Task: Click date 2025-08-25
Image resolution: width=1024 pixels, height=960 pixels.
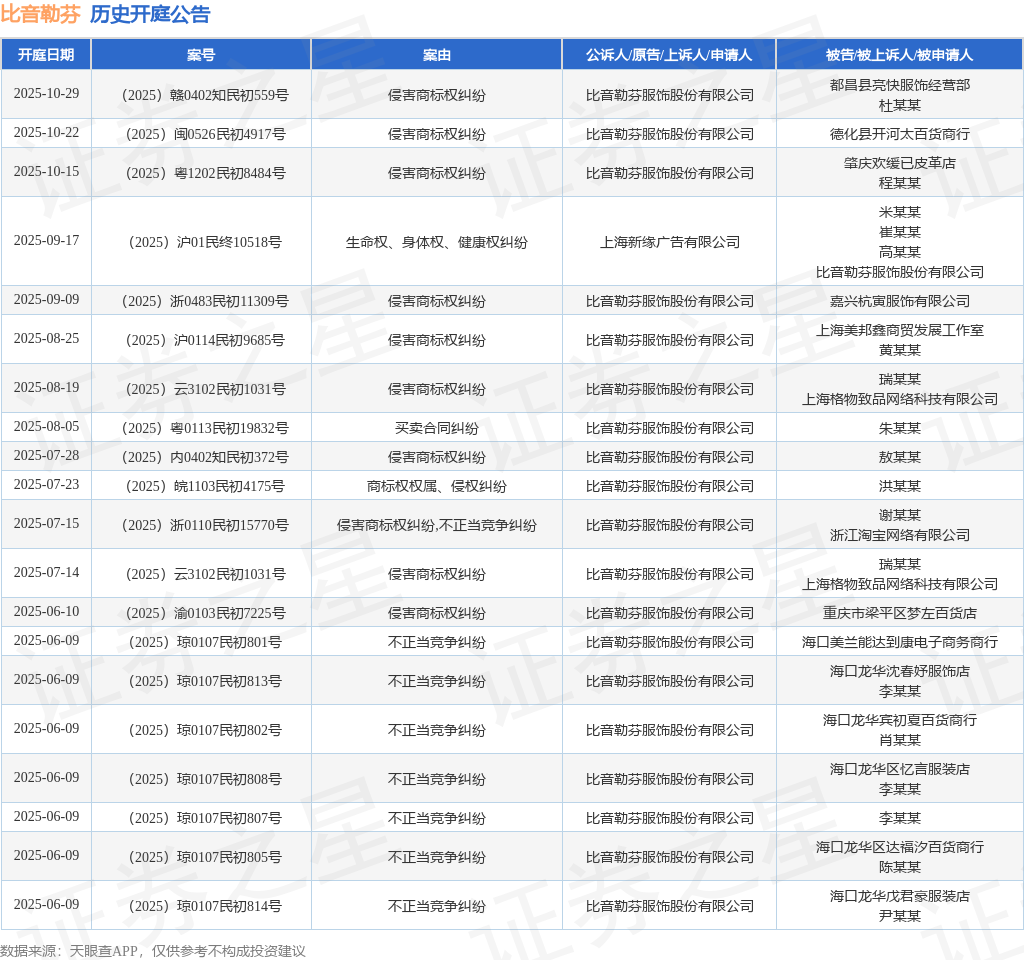Action: pyautogui.click(x=46, y=338)
